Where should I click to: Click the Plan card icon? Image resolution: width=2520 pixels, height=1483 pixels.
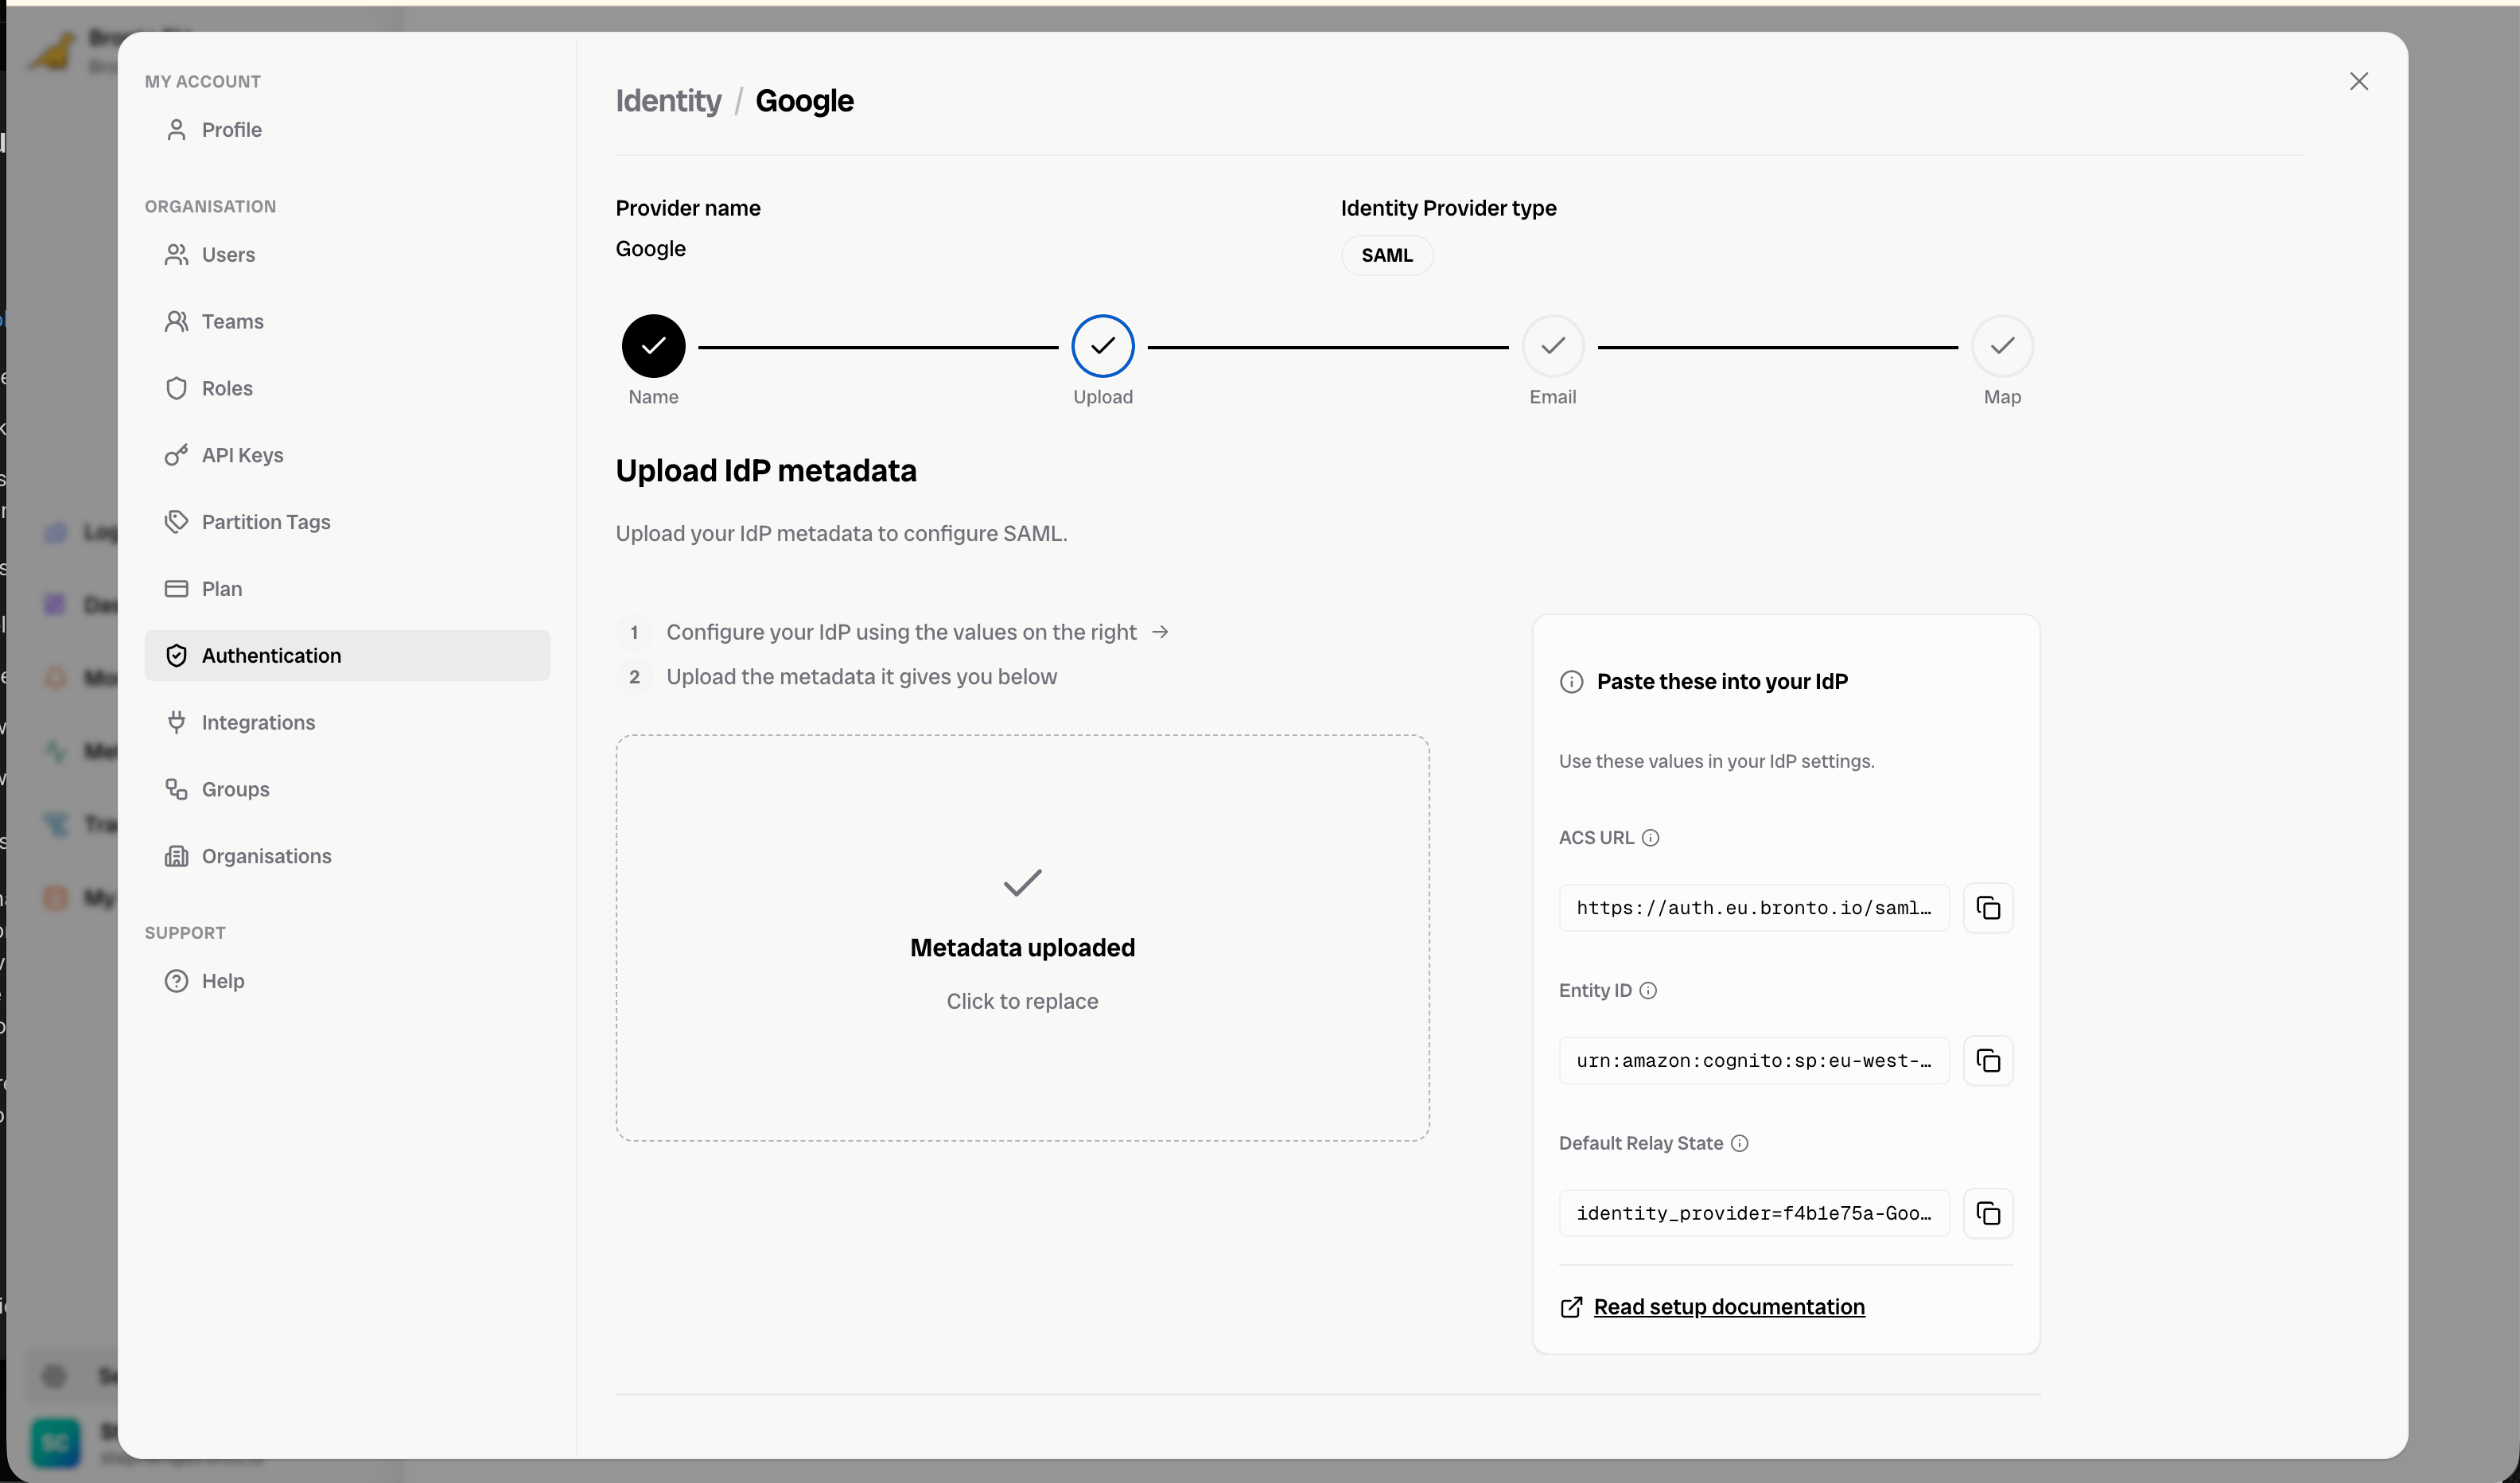176,589
